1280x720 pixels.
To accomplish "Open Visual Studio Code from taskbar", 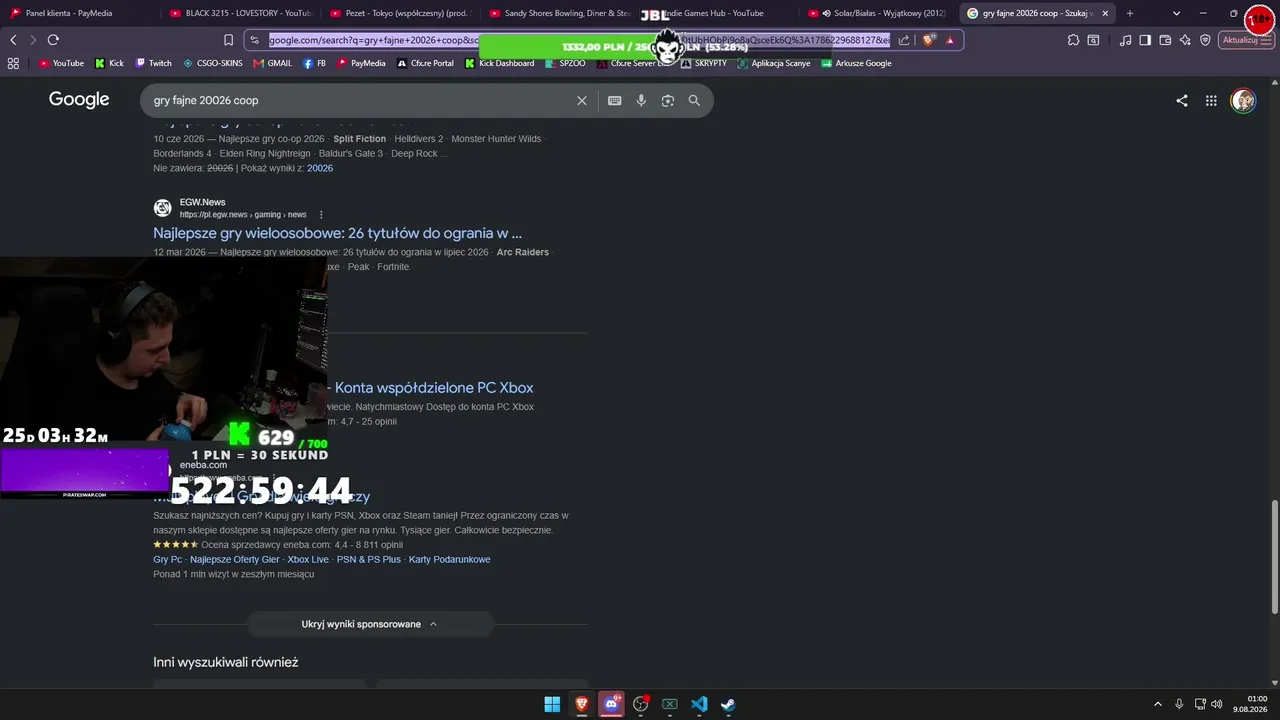I will tap(699, 704).
